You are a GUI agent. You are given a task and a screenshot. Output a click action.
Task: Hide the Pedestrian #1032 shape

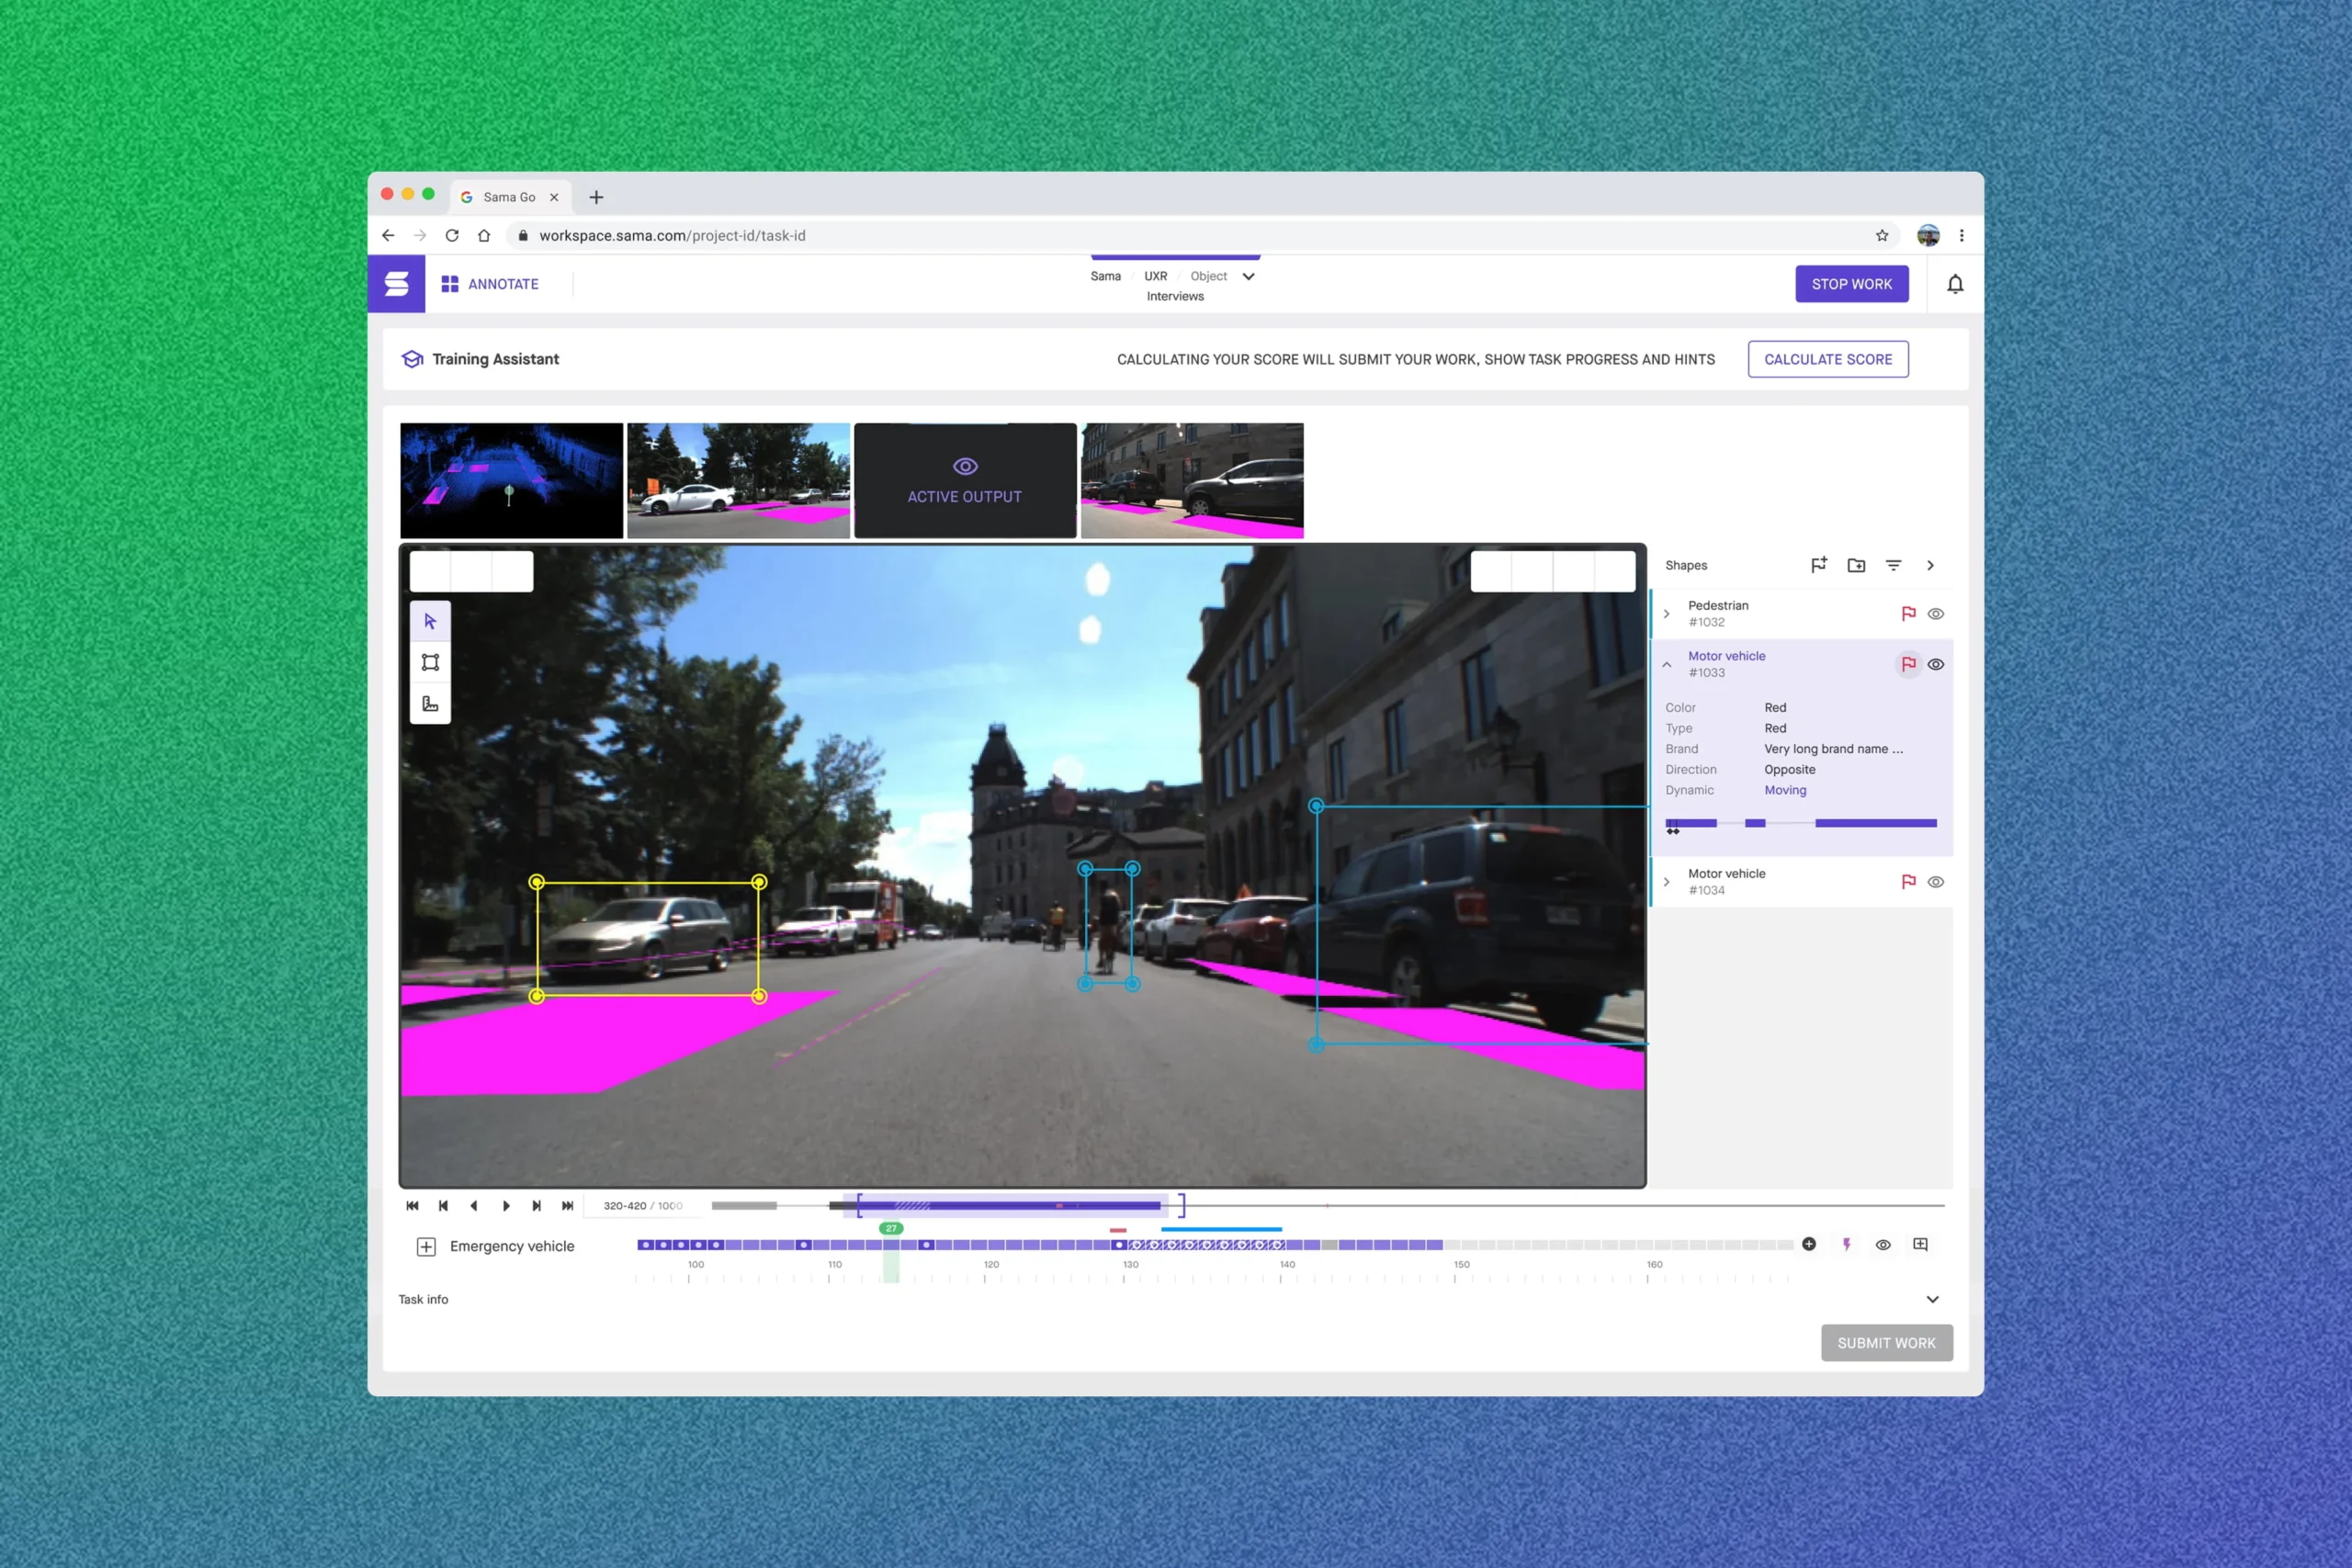1937,613
